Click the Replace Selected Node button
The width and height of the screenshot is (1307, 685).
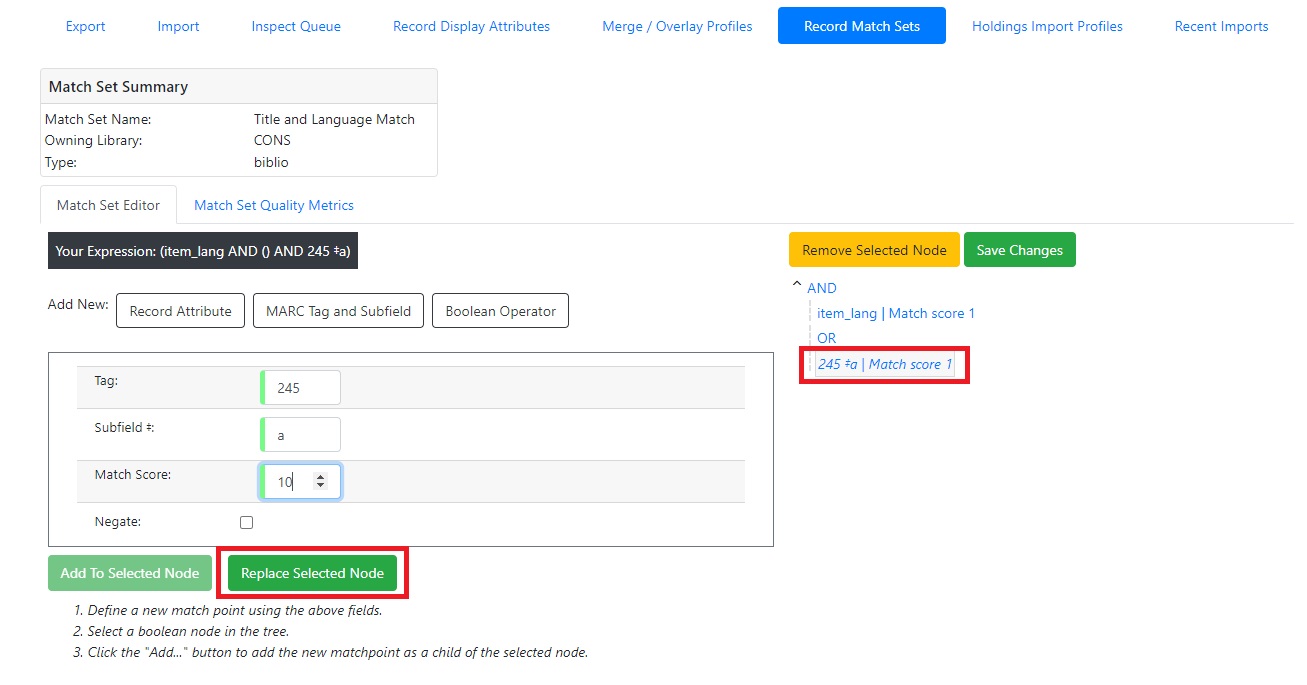(312, 573)
